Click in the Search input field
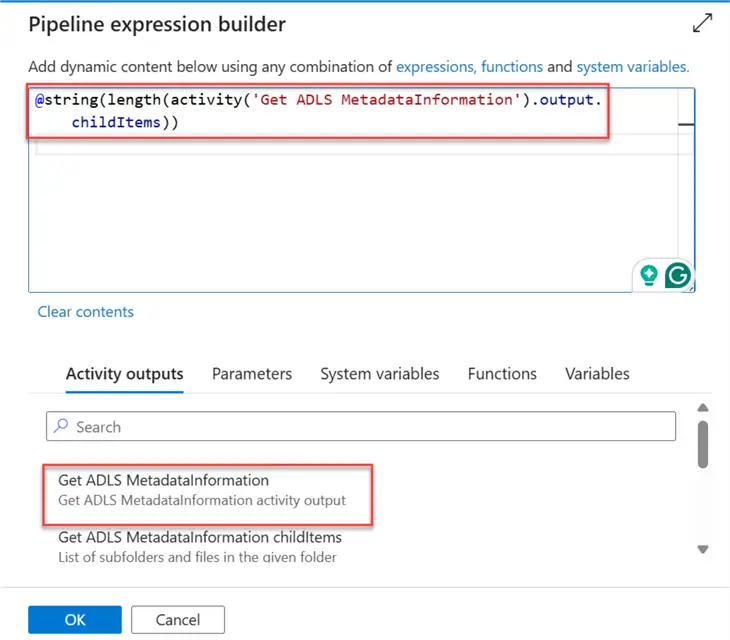The height and width of the screenshot is (640, 730). [360, 427]
